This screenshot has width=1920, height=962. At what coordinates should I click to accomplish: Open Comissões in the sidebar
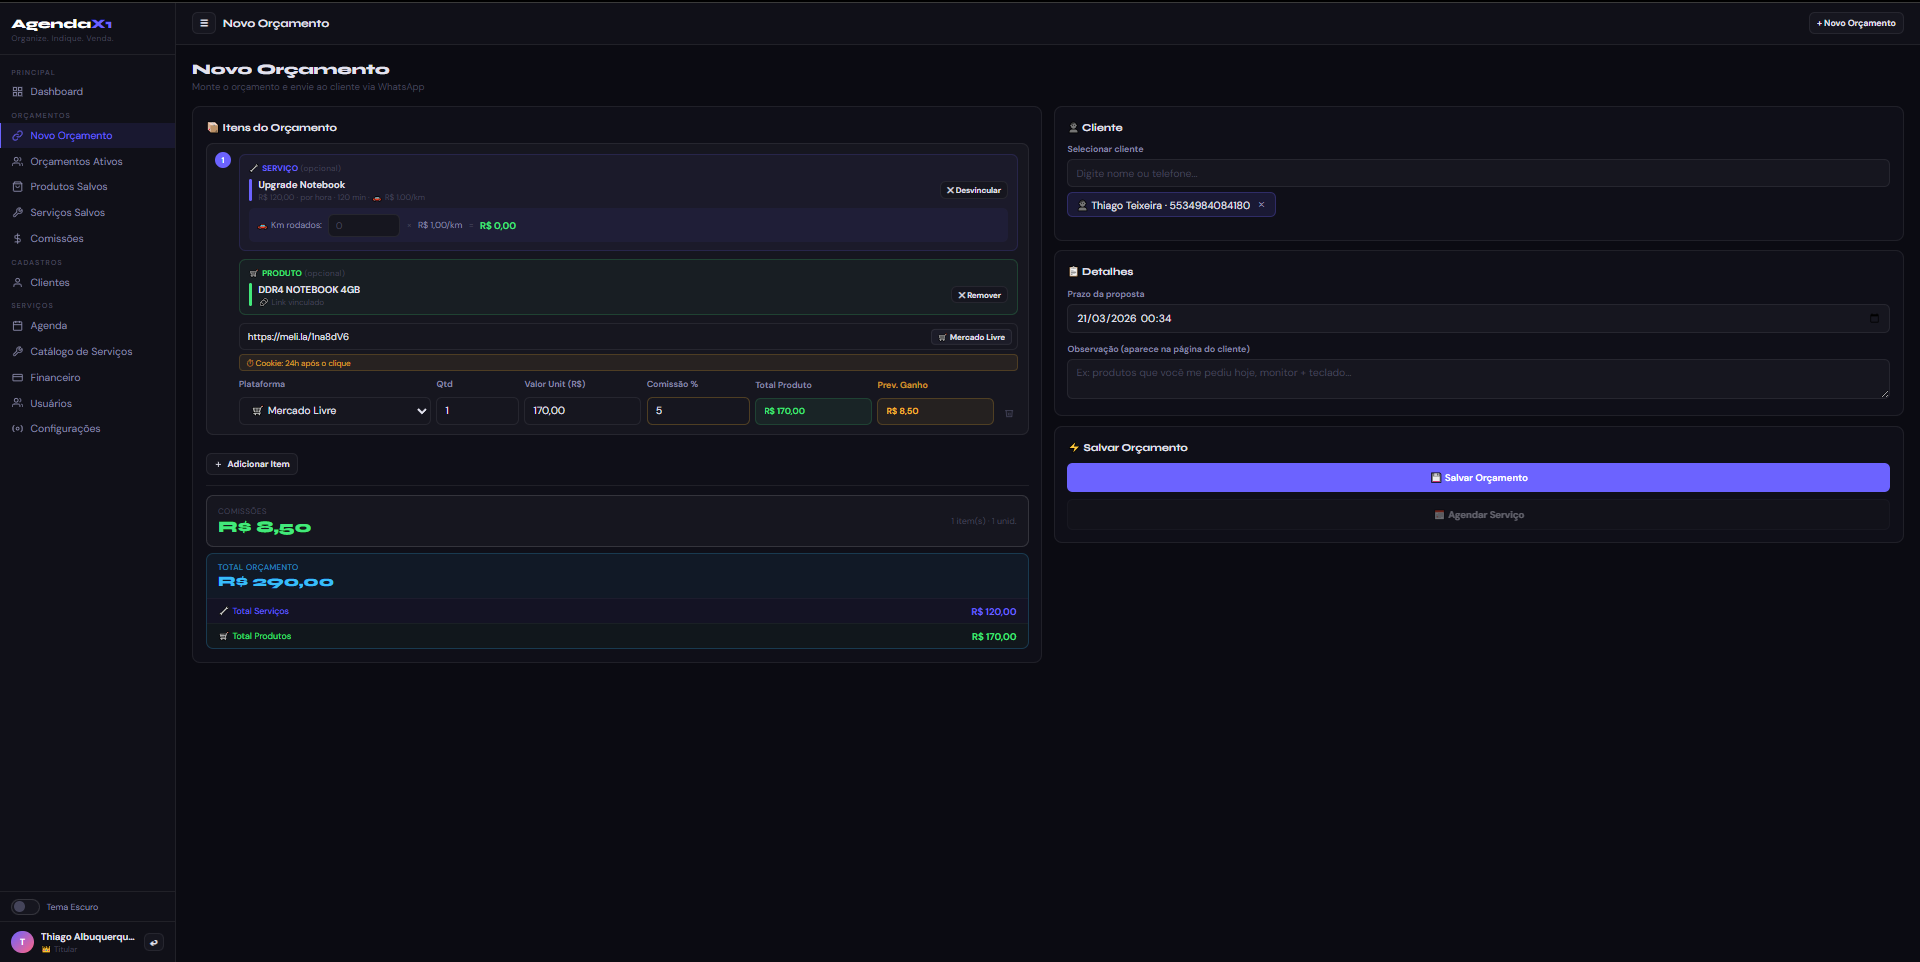(x=57, y=239)
